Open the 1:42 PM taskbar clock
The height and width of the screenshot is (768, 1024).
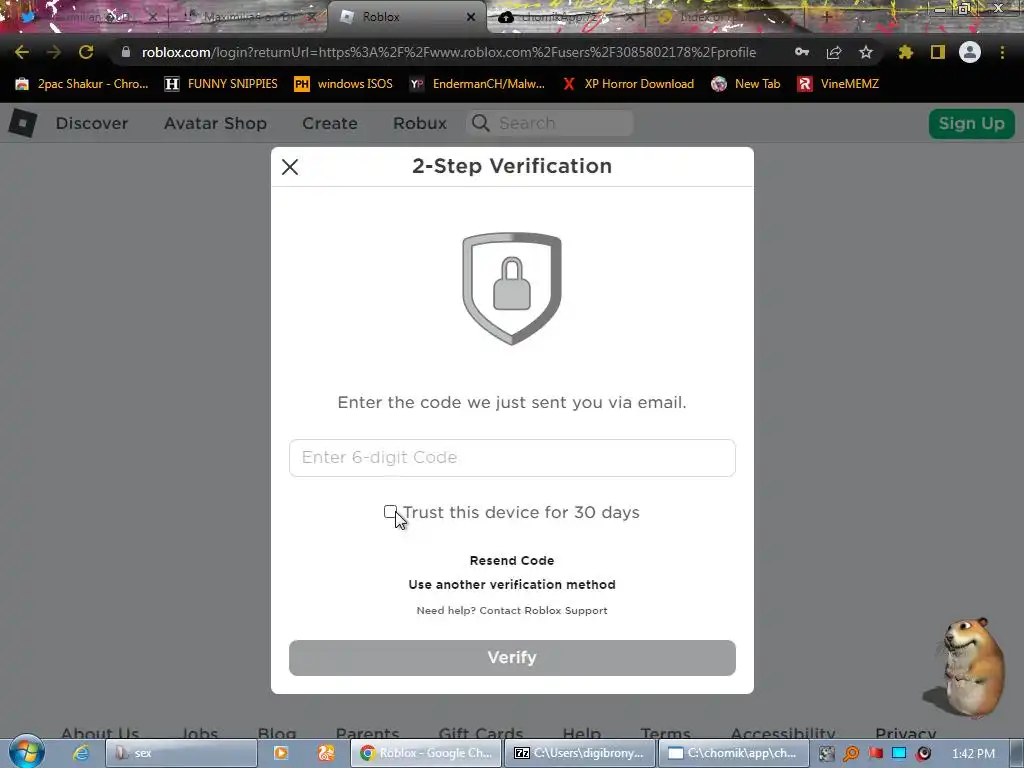(x=973, y=754)
